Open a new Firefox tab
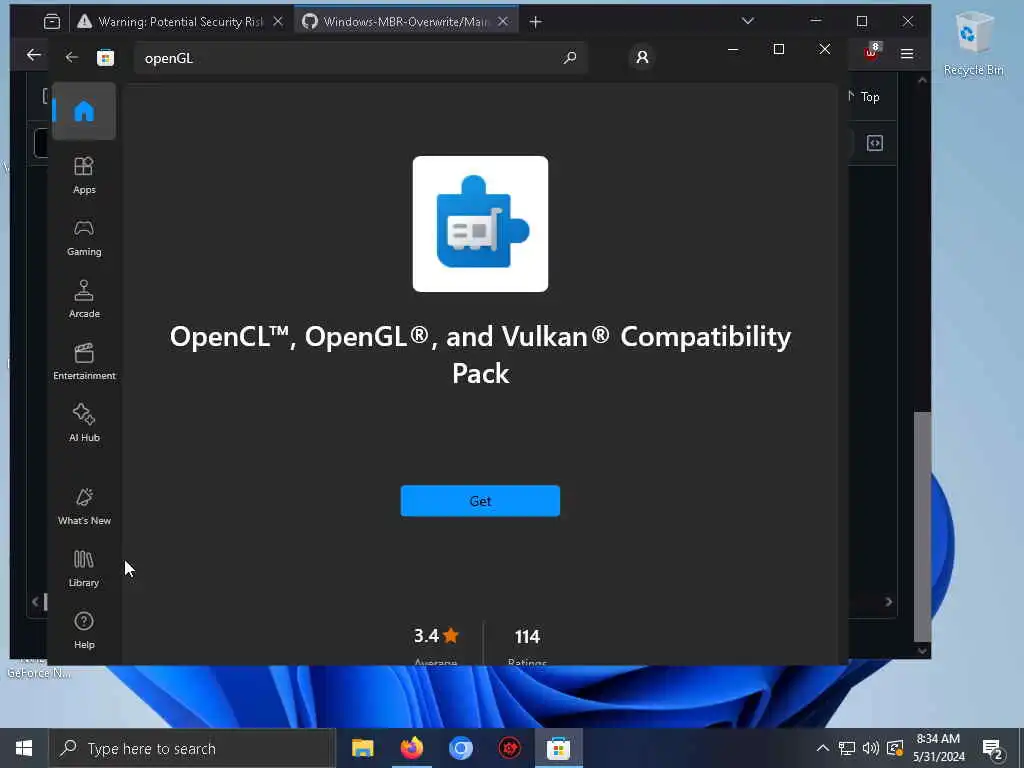This screenshot has height=768, width=1024. click(536, 22)
